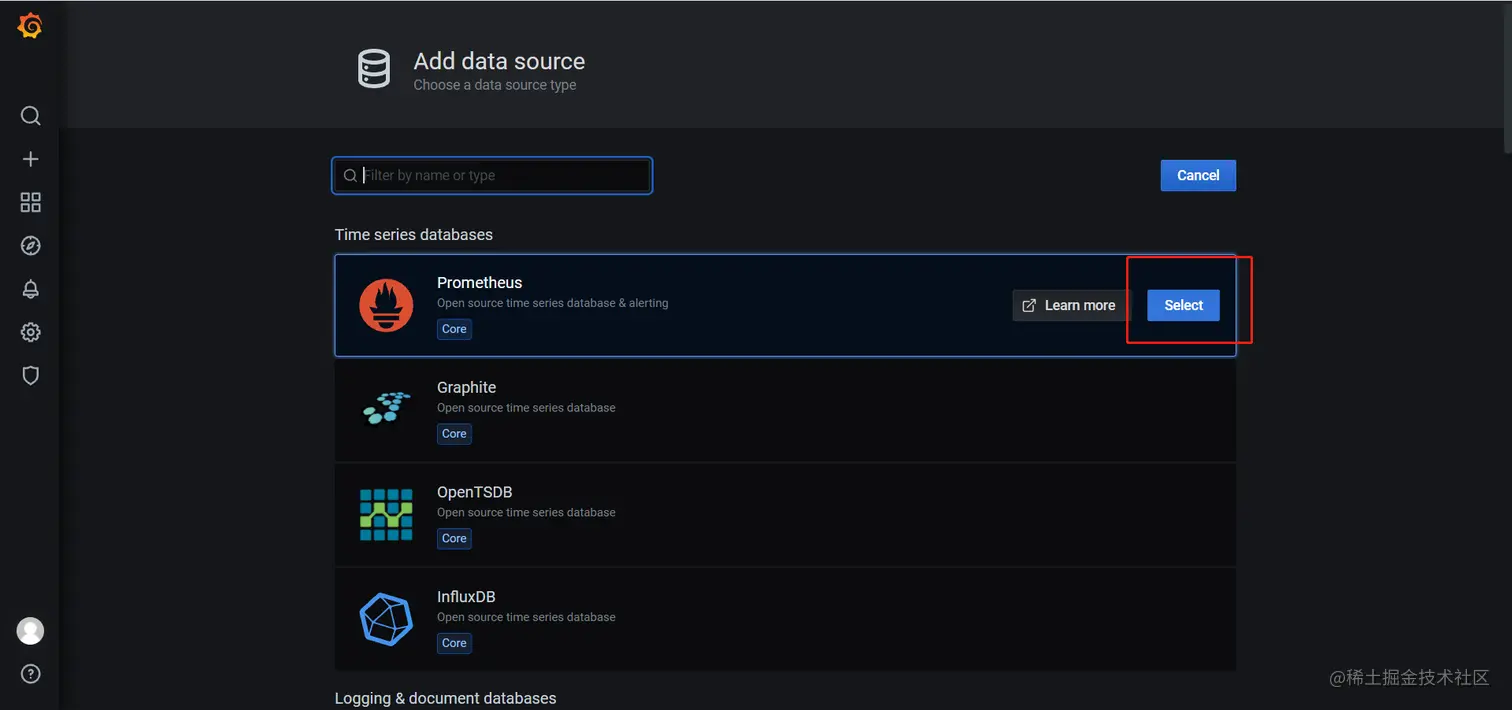Click the OpenTSDB logo icon
This screenshot has width=1512, height=710.
pyautogui.click(x=386, y=515)
